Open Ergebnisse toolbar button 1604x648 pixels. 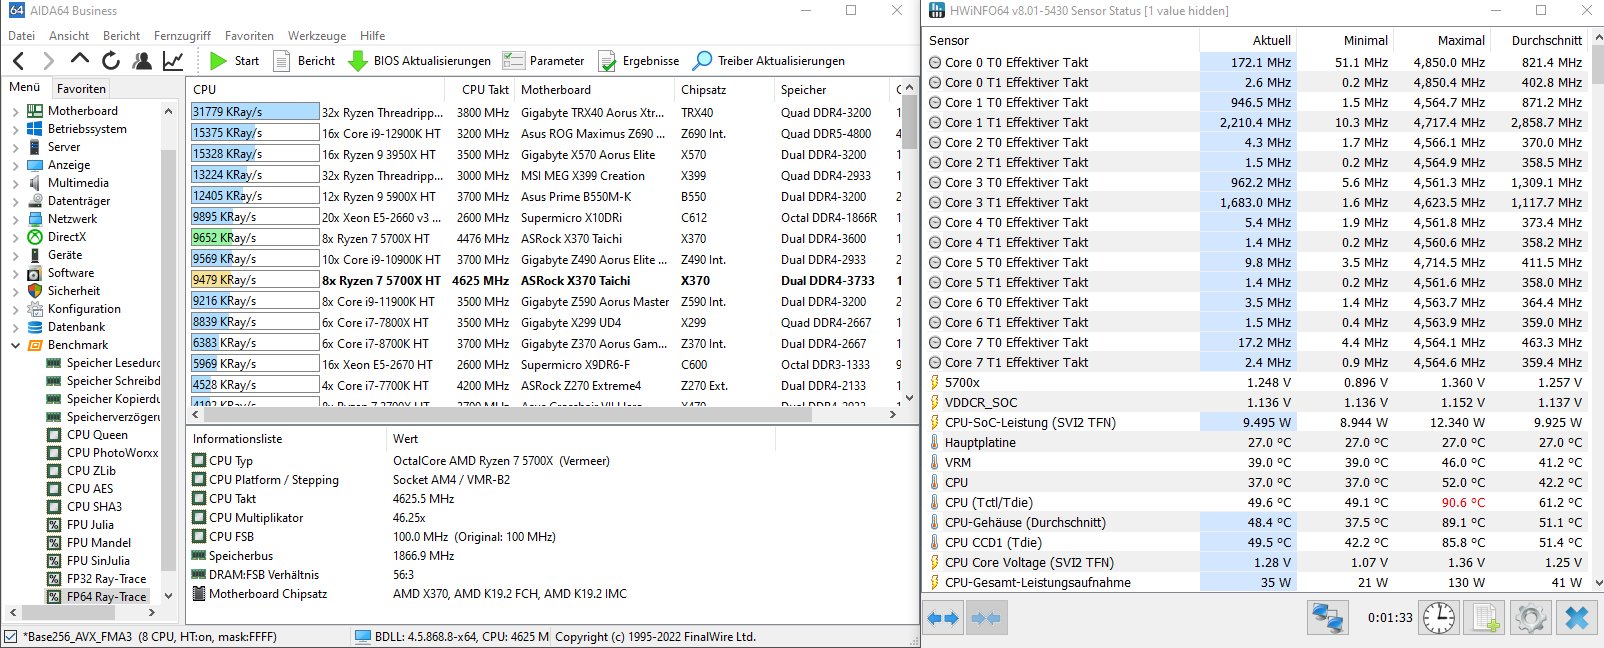638,61
